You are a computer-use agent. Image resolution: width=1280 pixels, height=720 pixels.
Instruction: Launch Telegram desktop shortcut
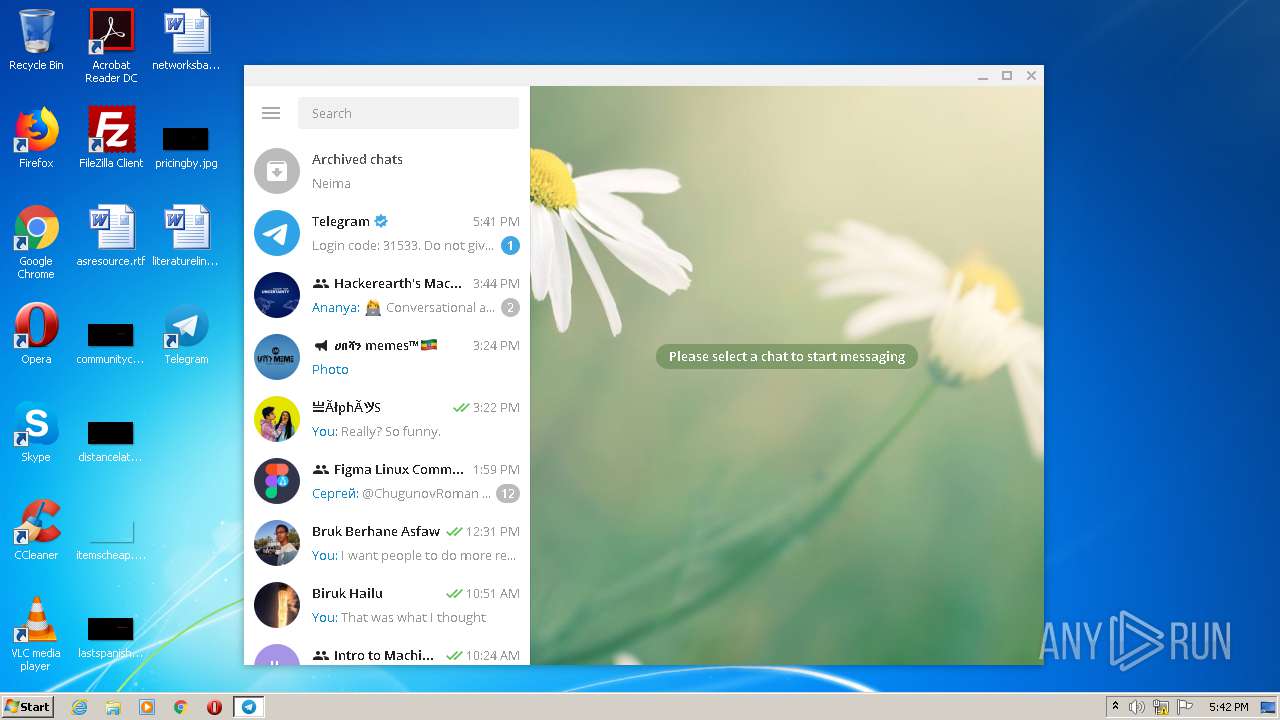(186, 334)
